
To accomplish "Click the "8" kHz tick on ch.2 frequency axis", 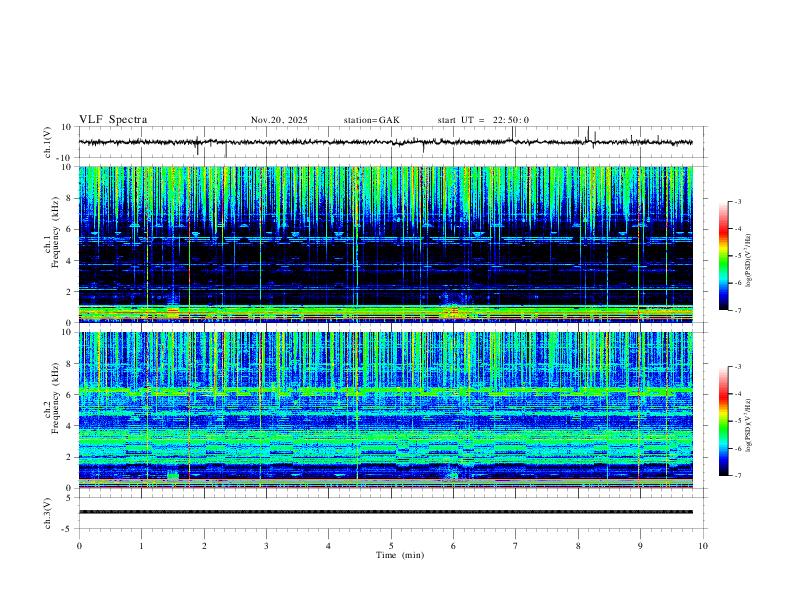I will point(70,364).
